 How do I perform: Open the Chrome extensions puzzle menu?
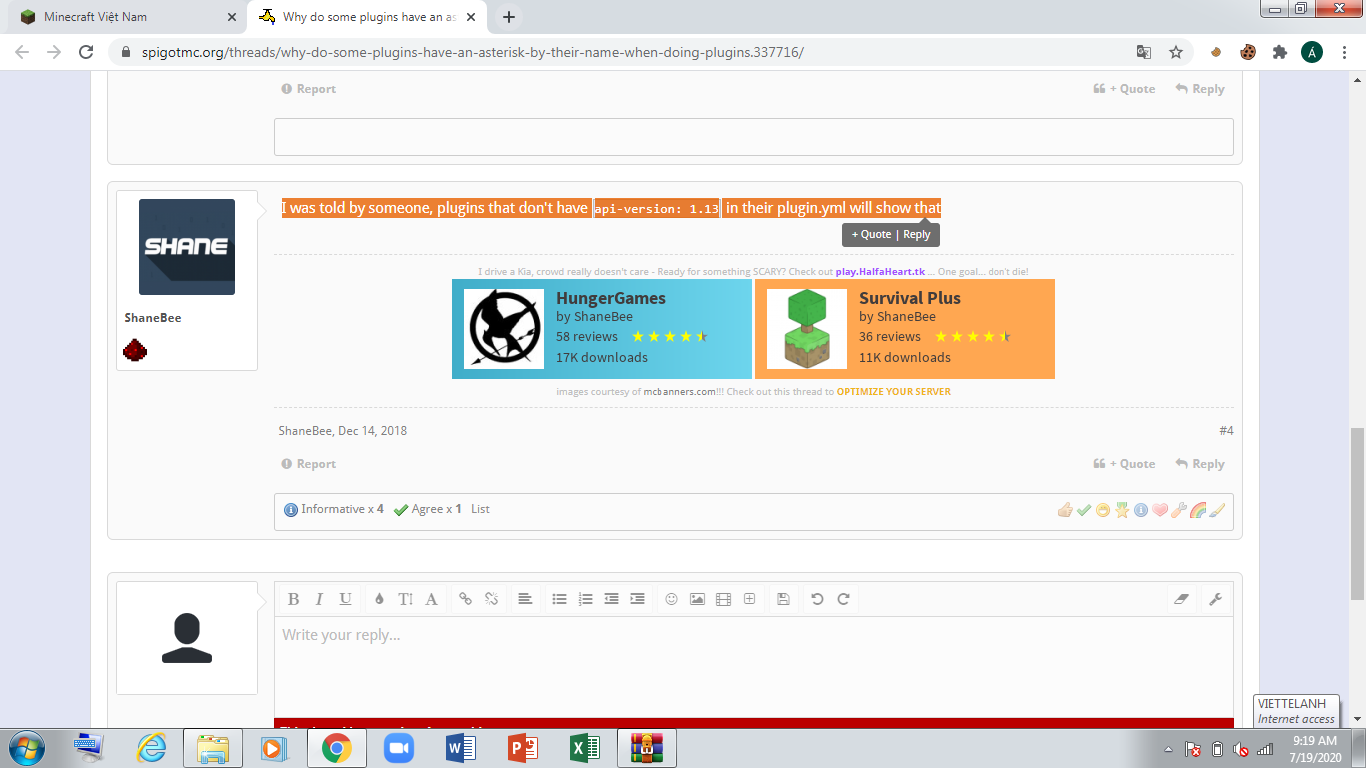[1280, 52]
